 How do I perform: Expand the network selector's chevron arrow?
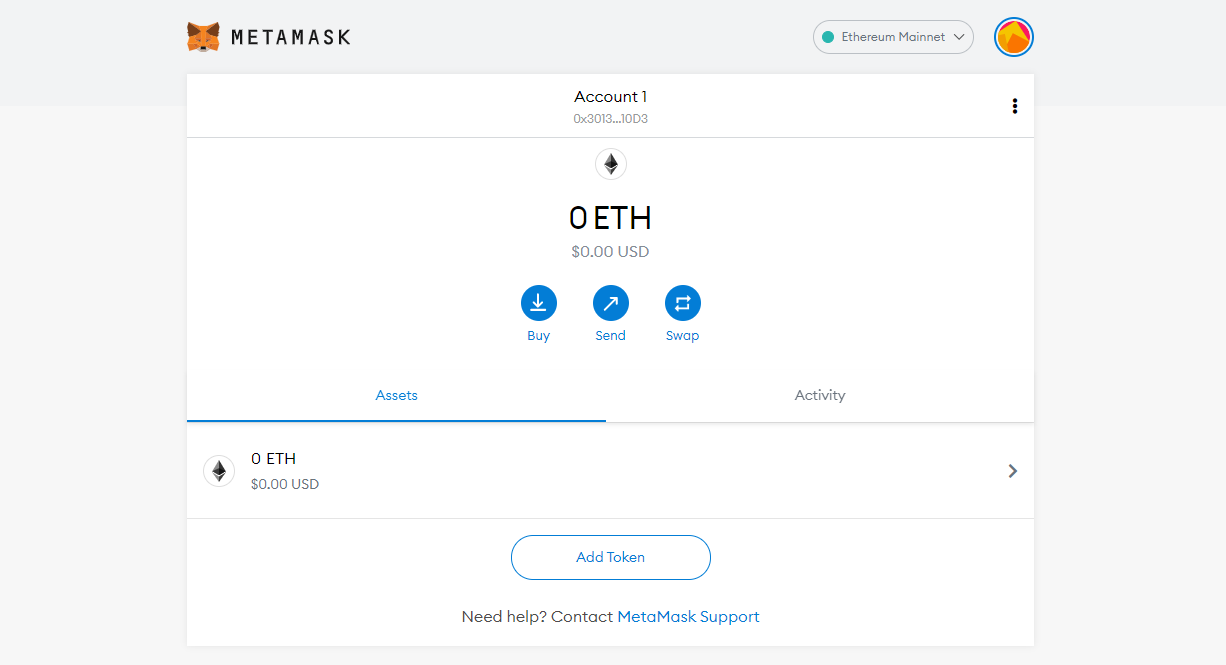(960, 37)
